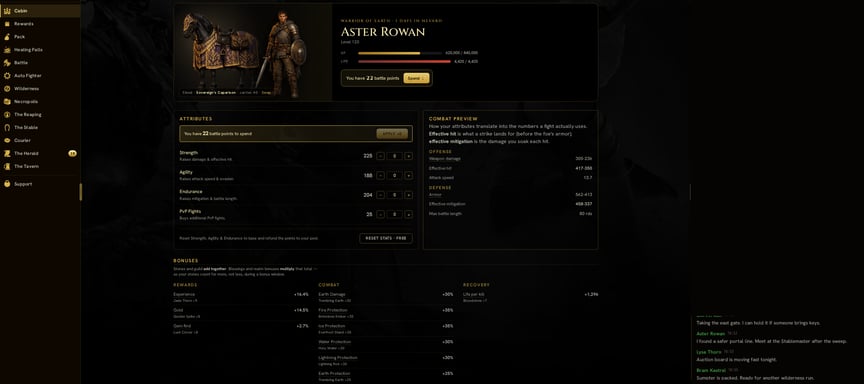Click the Ice Protection bonus row
Viewport: 864px width, 384px height.
point(386,329)
